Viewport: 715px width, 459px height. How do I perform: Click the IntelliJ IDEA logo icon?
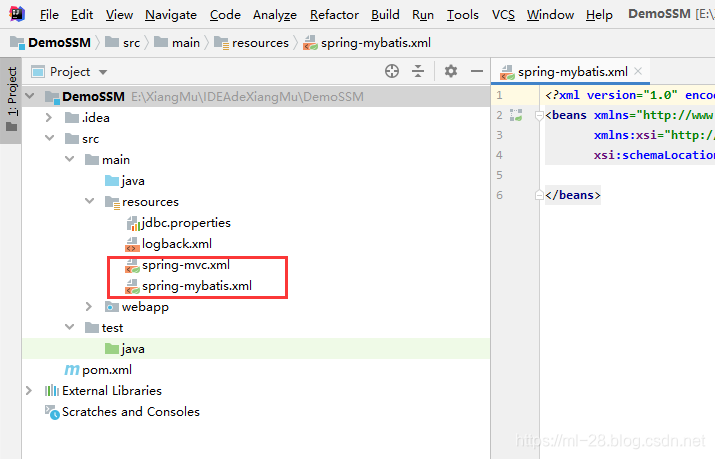tap(17, 14)
